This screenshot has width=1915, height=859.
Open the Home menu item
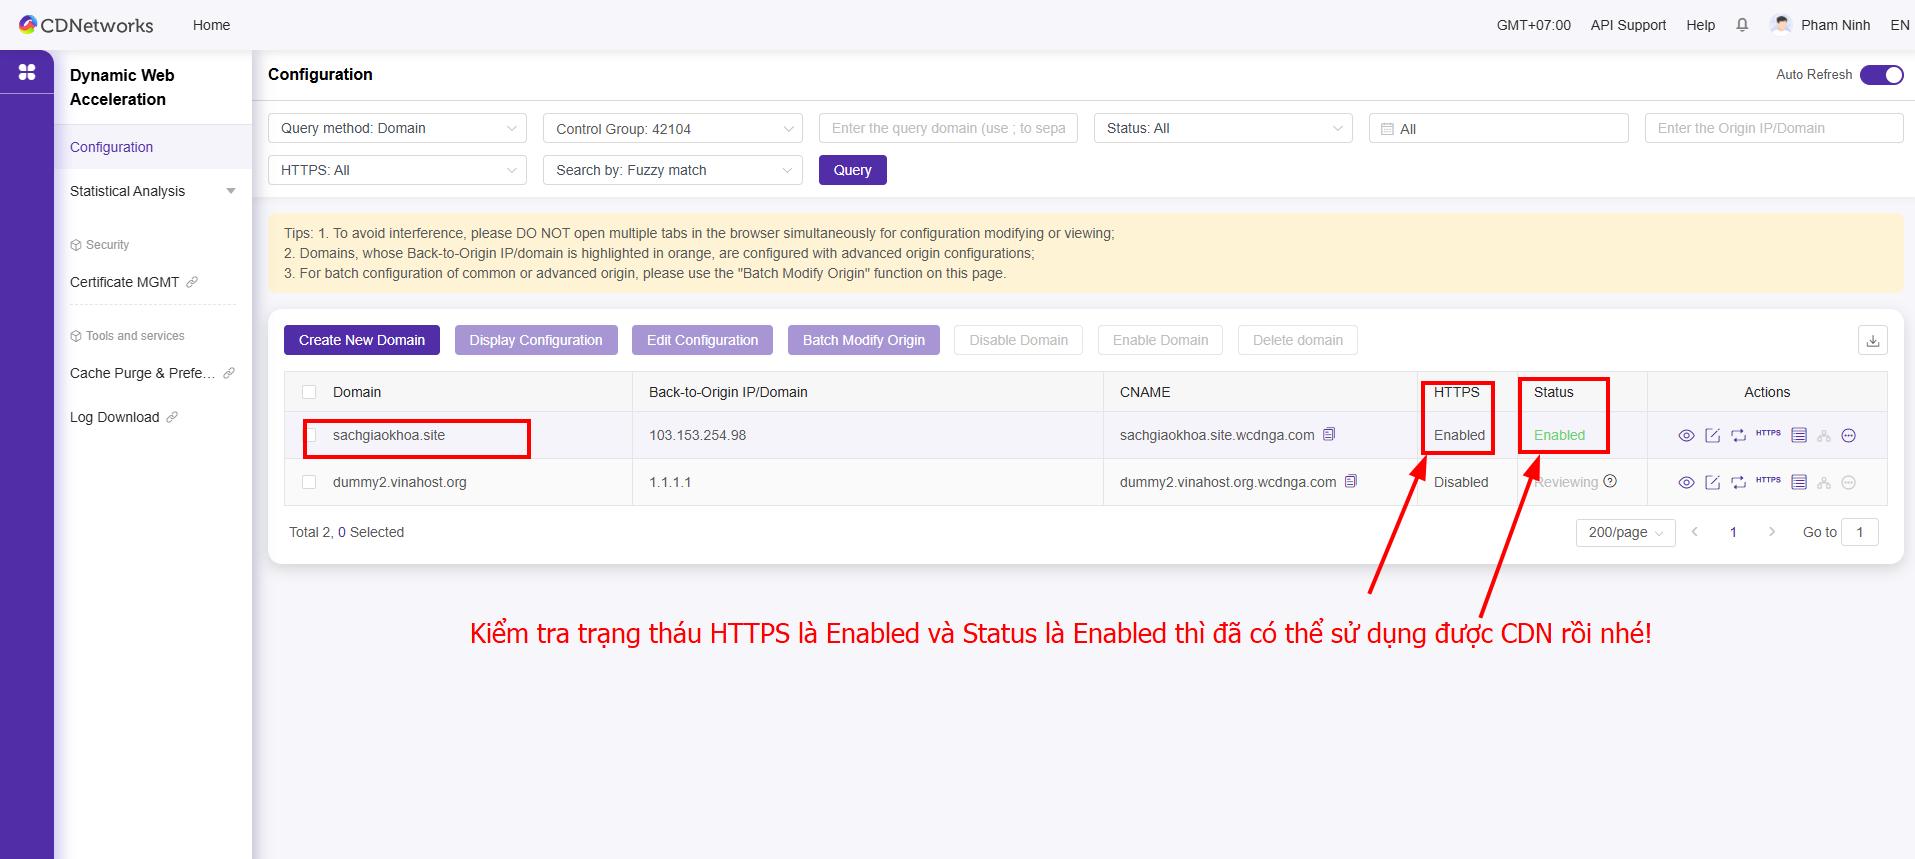click(x=211, y=25)
